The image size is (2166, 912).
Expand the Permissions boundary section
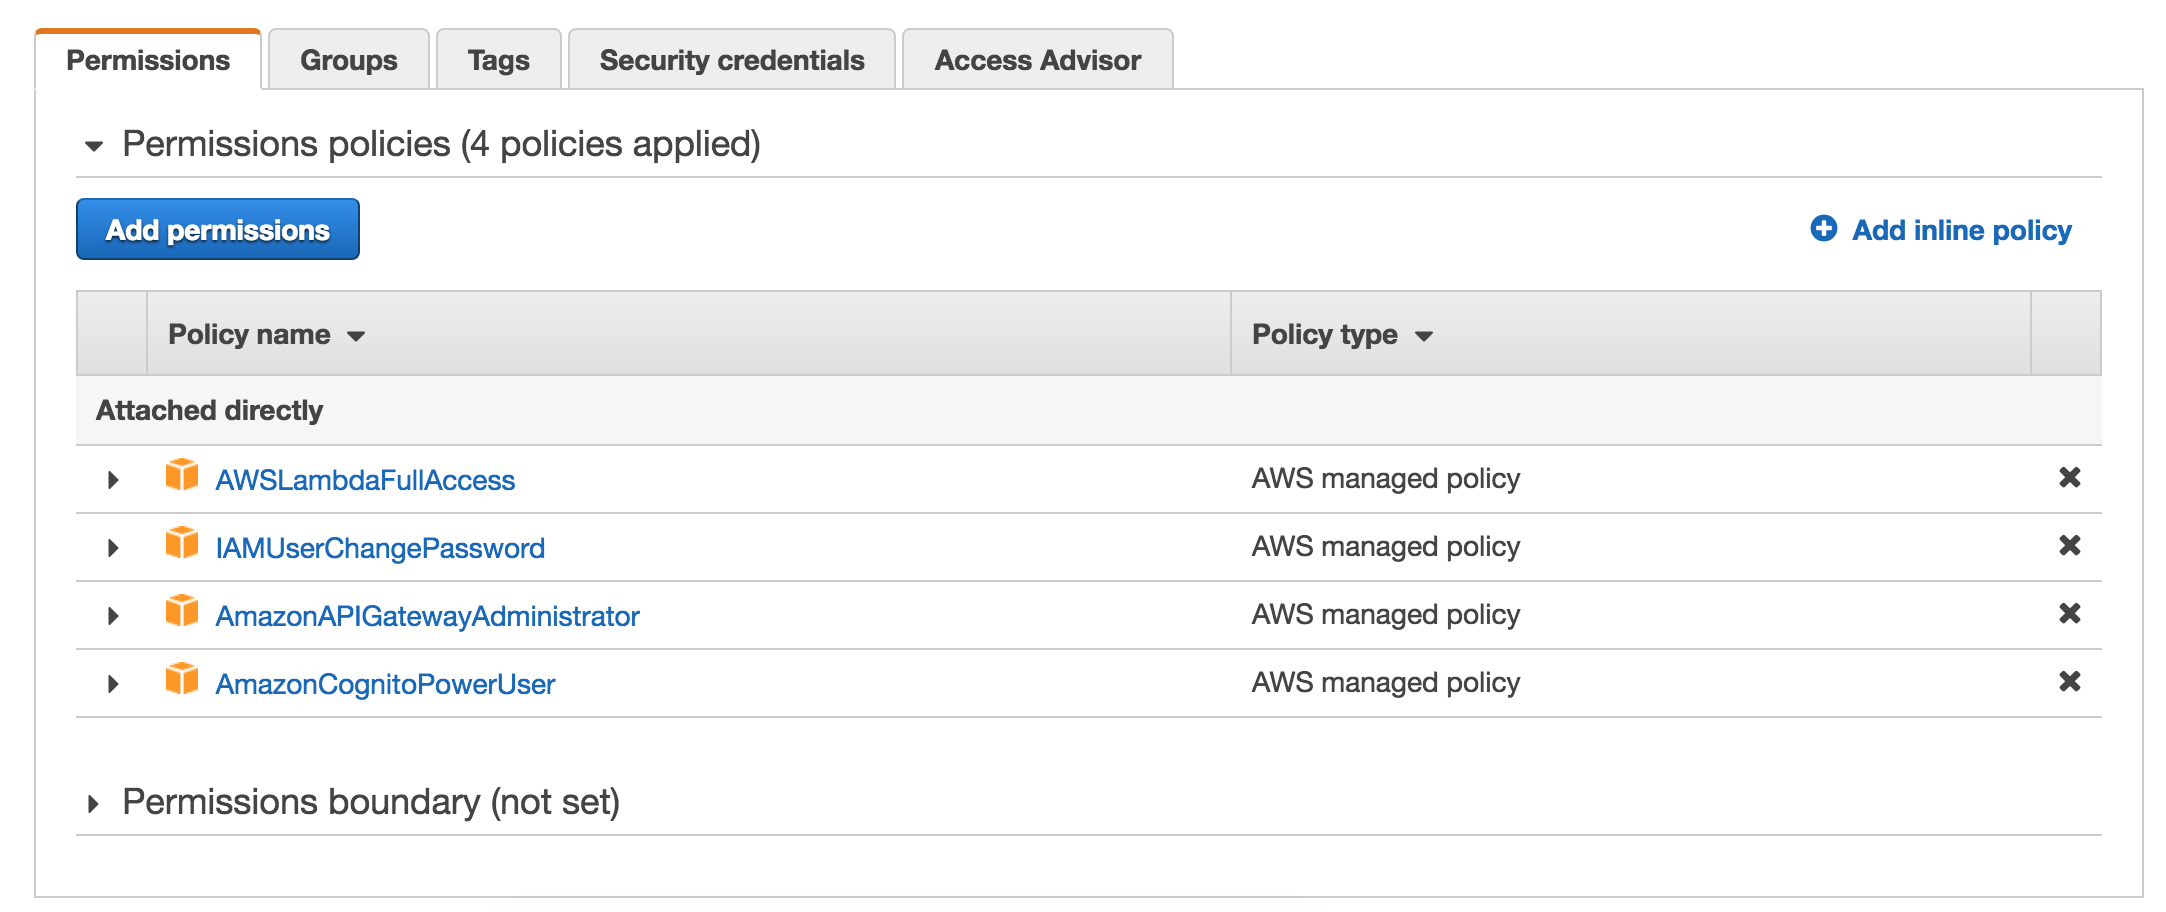click(x=94, y=801)
